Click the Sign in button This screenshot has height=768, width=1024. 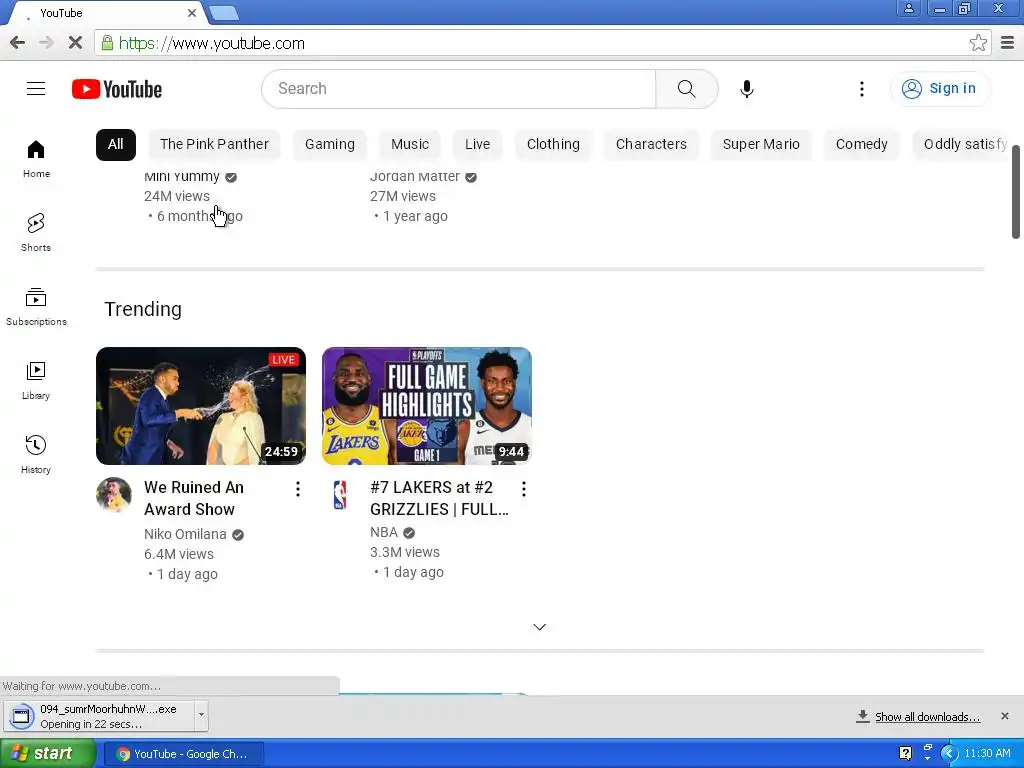(939, 89)
